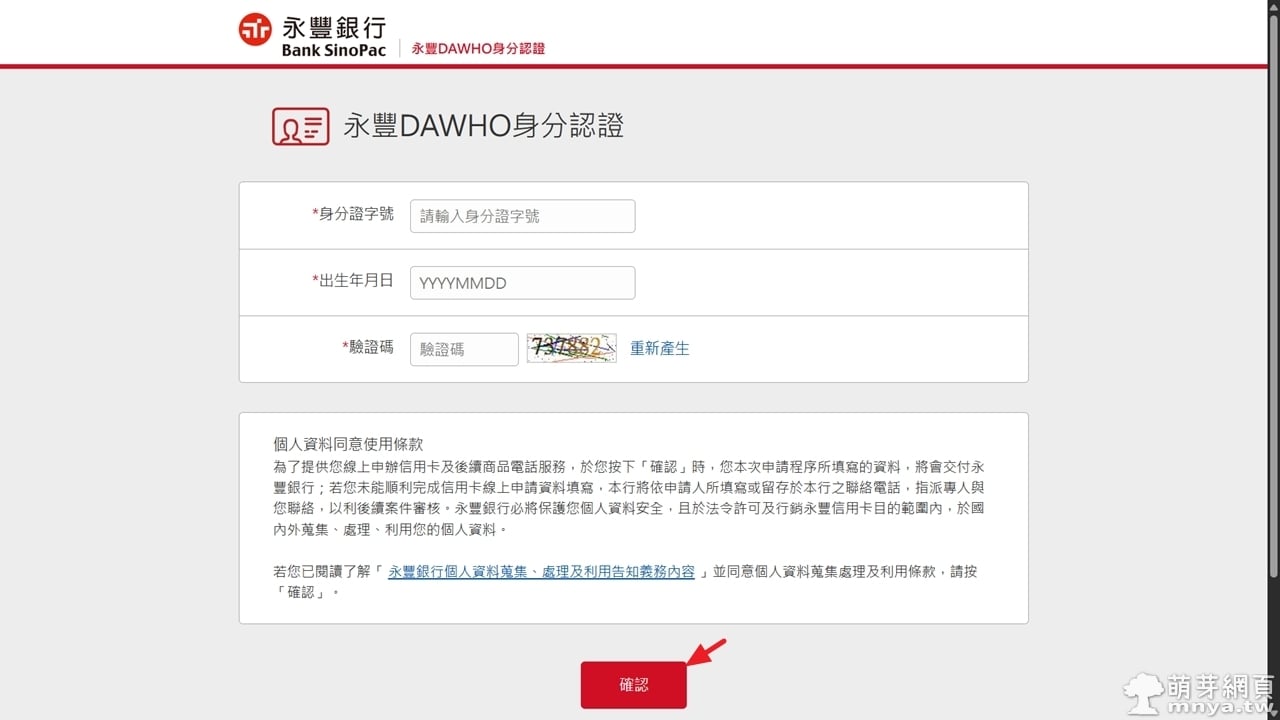Screen dimensions: 1280x720
Task: Click into the 驗證碼 text box
Action: [464, 349]
